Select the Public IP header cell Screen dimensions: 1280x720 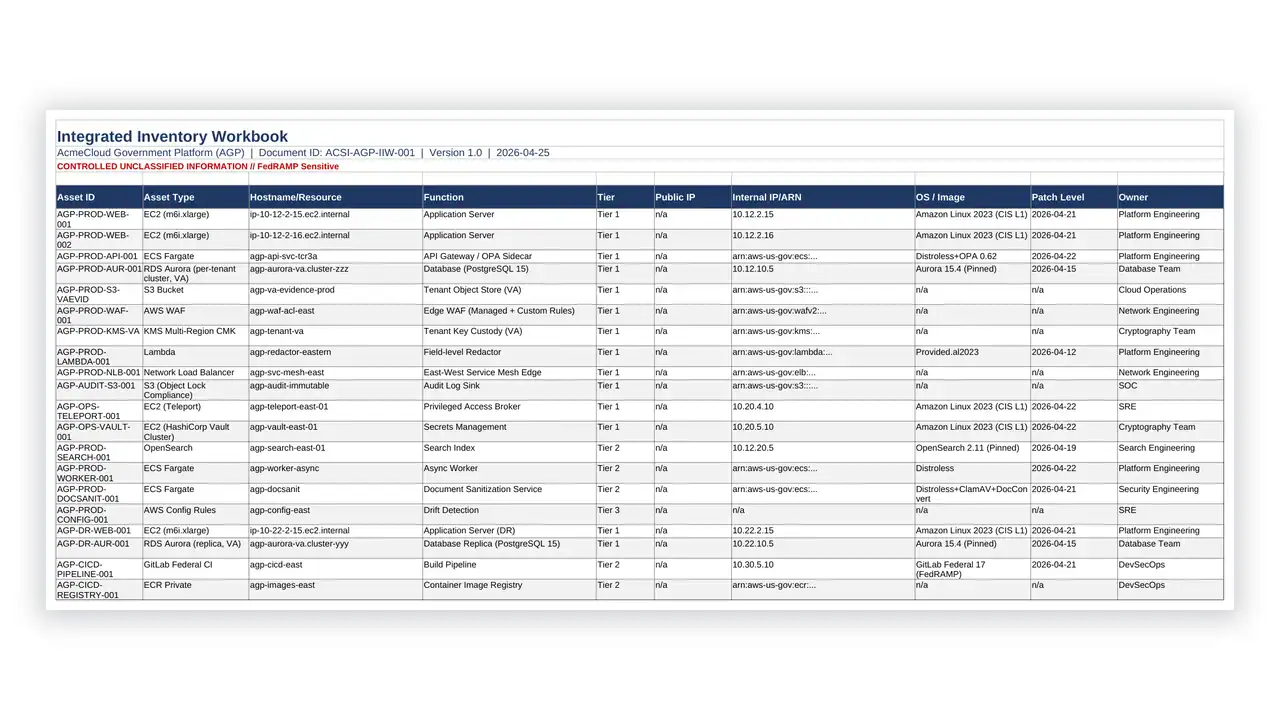pyautogui.click(x=693, y=197)
